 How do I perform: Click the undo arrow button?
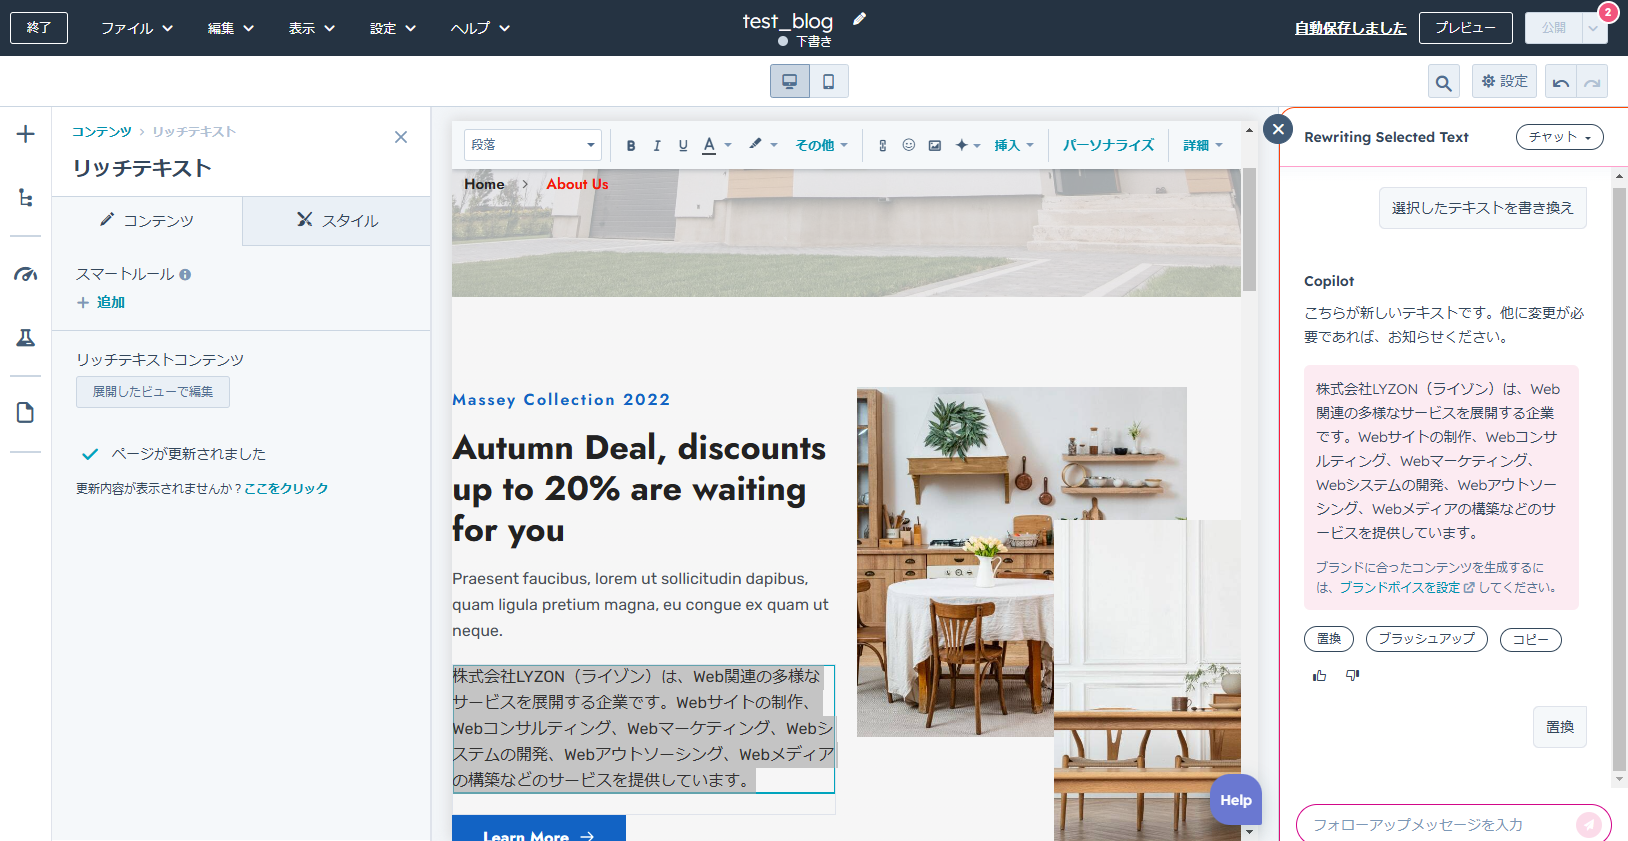(1561, 82)
